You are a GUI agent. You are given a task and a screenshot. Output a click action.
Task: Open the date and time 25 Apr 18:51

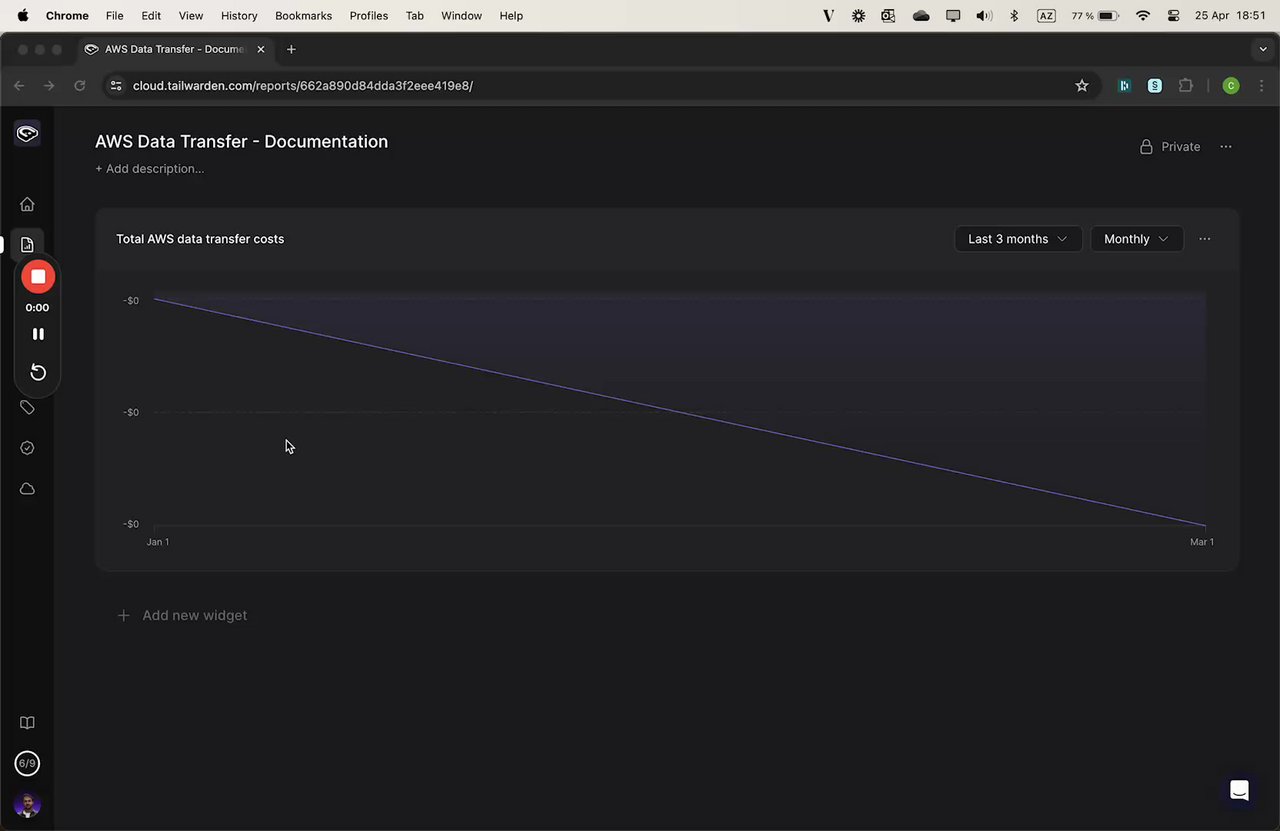pos(1230,16)
